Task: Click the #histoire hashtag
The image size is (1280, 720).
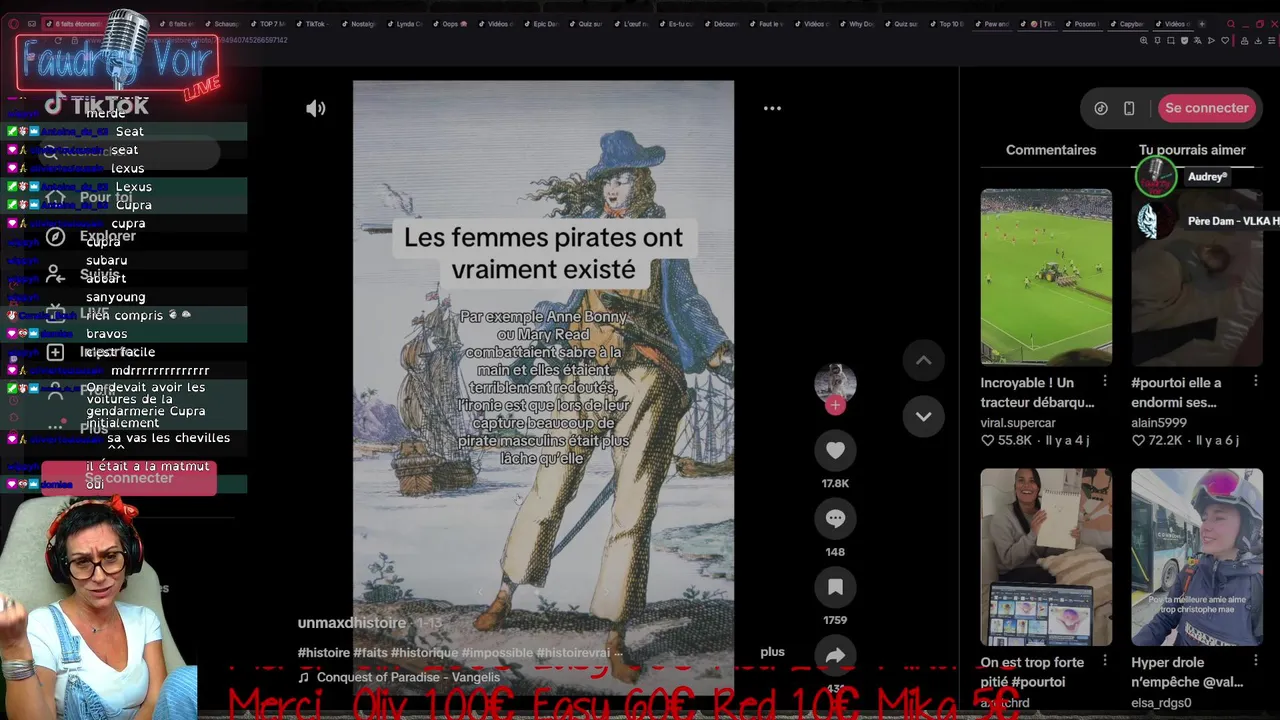Action: pos(323,653)
